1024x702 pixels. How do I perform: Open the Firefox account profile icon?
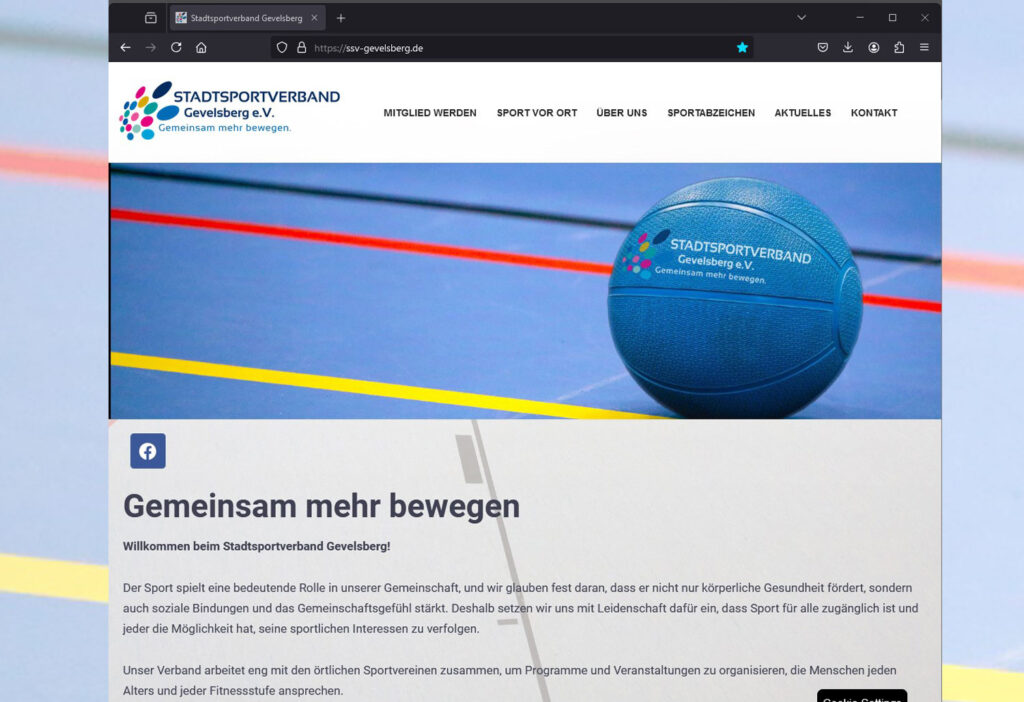[873, 47]
